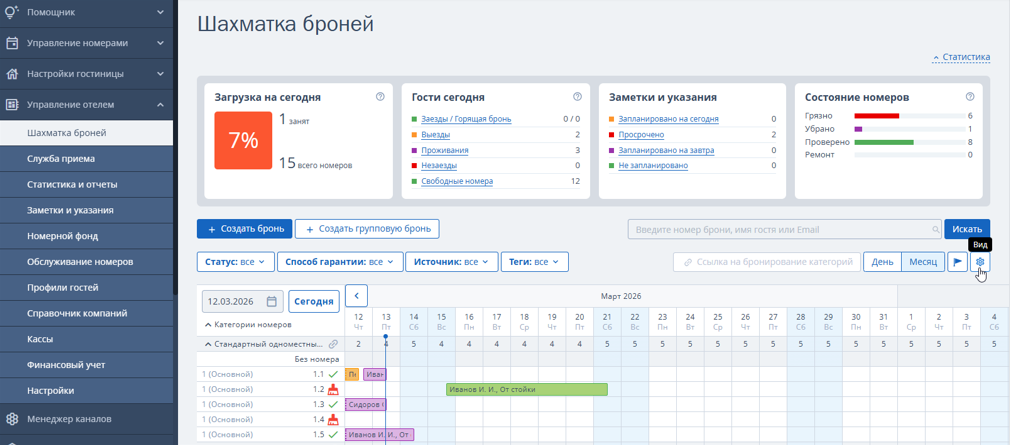
Task: Go to previous dates with left arrow
Action: point(356,296)
